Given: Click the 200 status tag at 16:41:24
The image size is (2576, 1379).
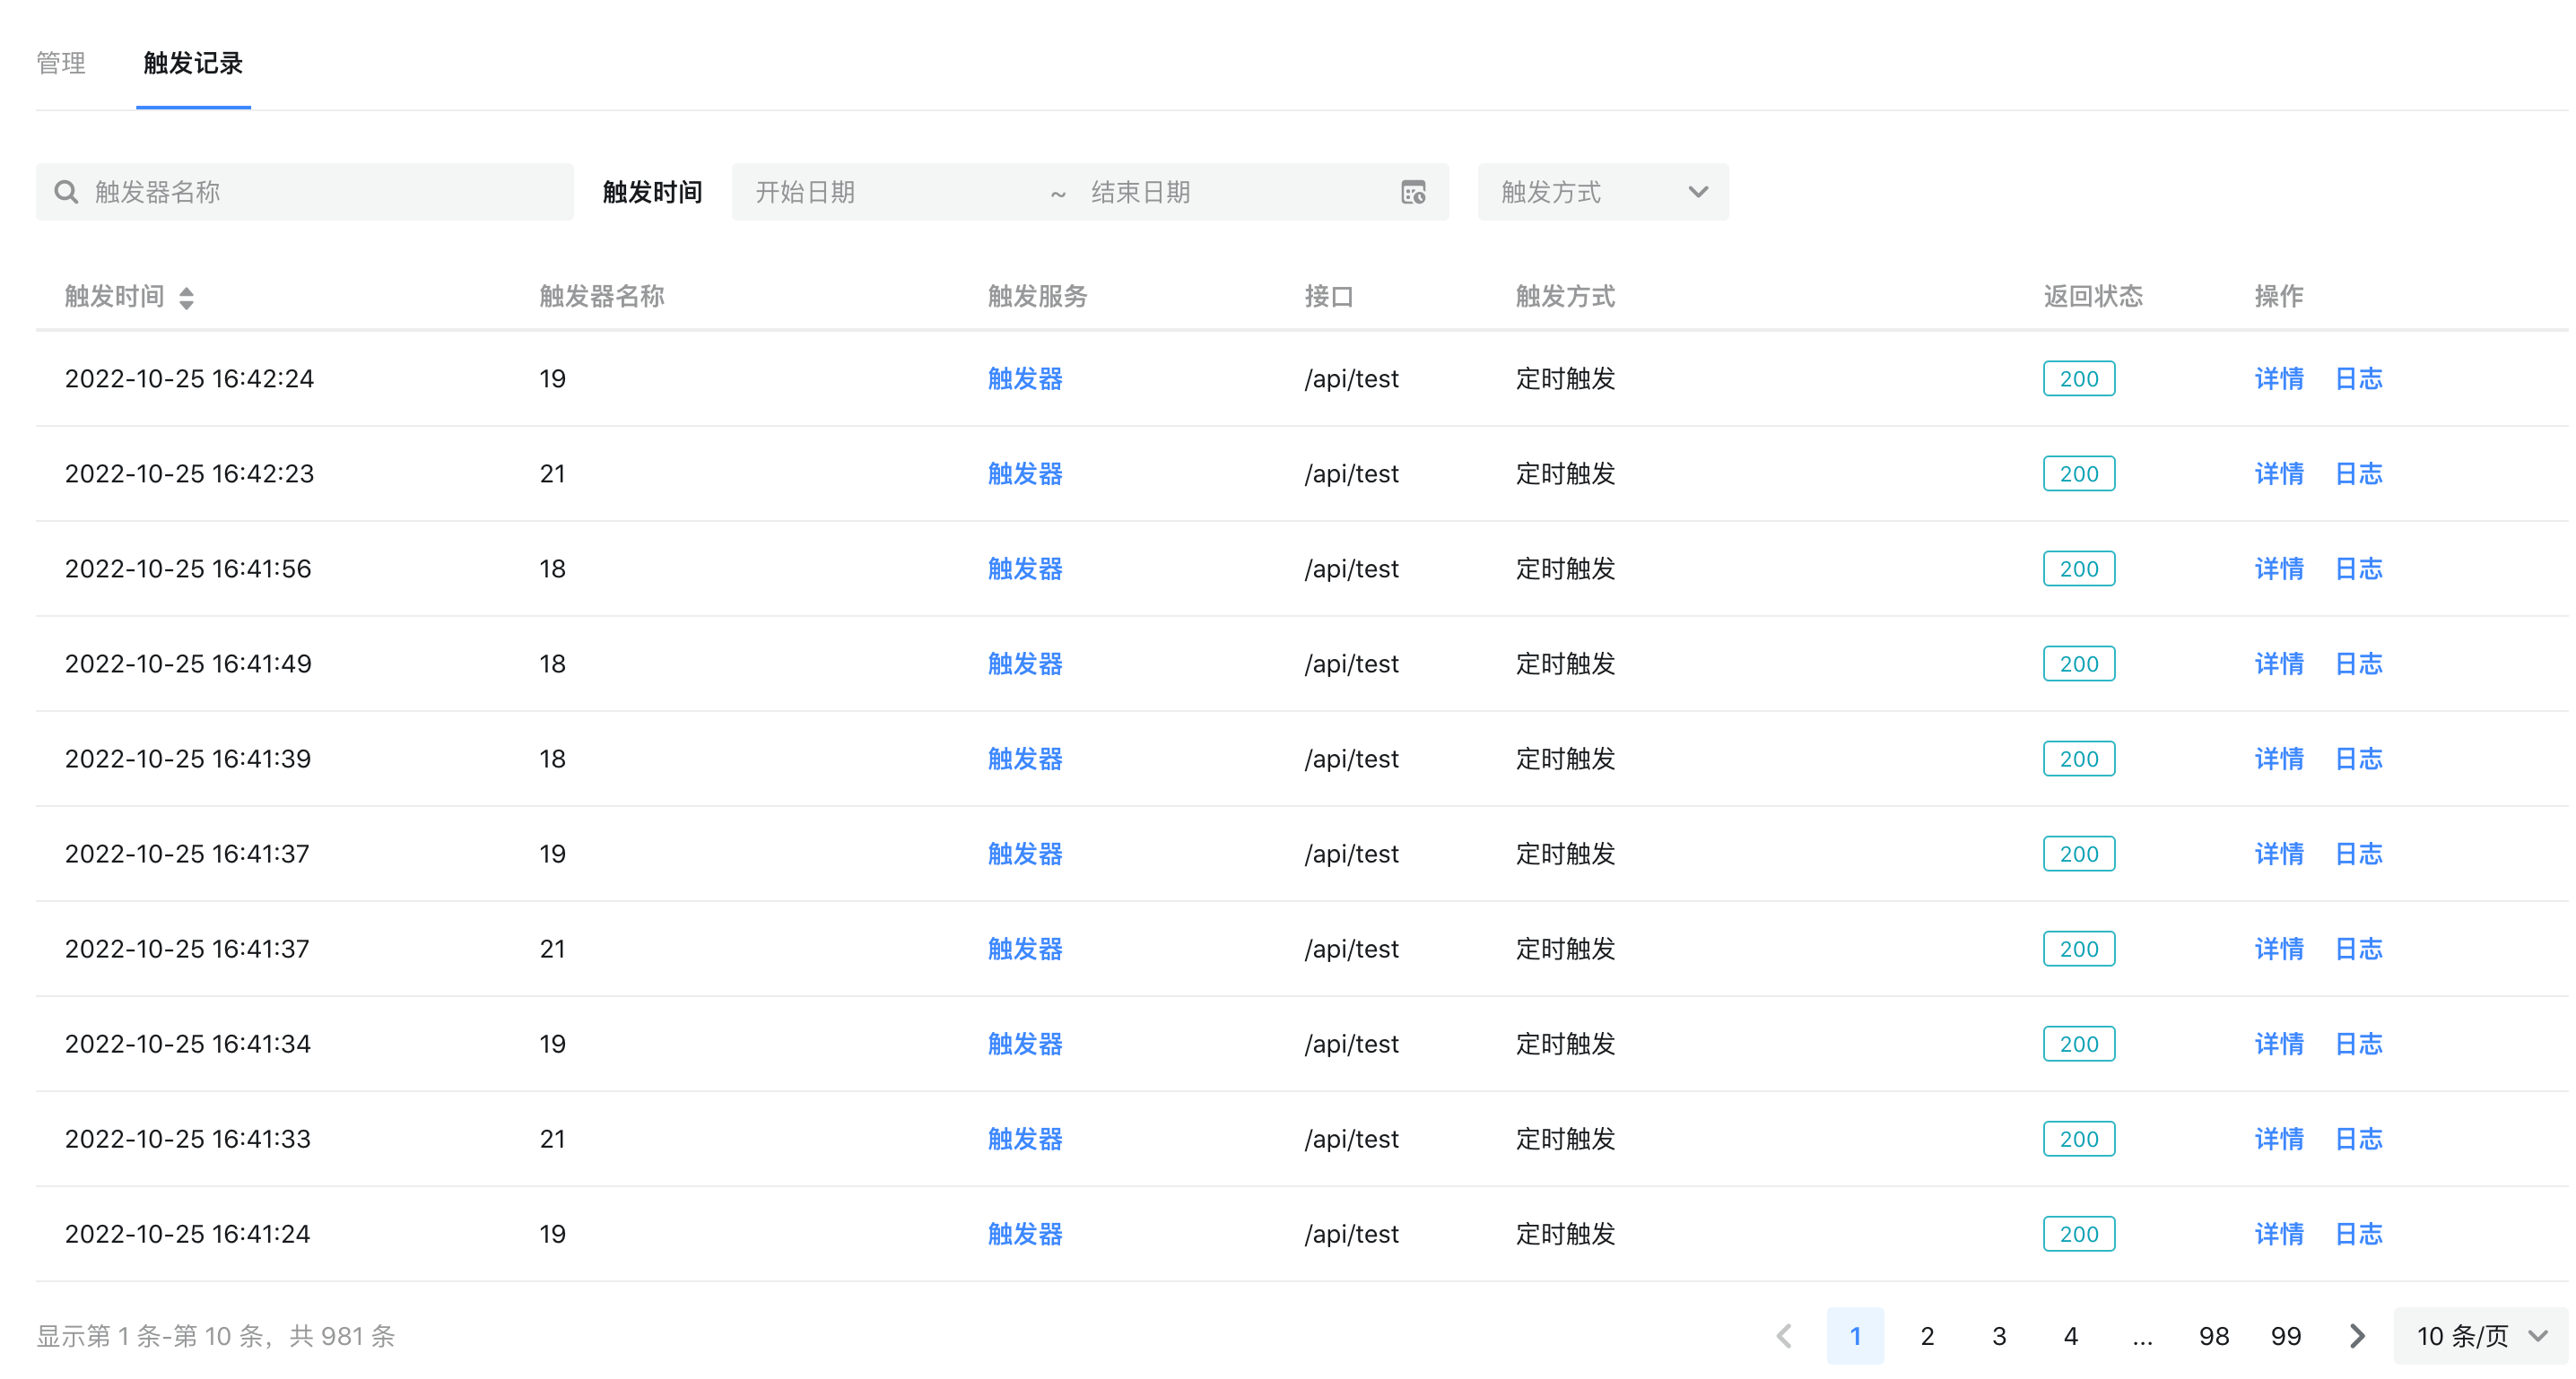Looking at the screenshot, I should 2079,1234.
